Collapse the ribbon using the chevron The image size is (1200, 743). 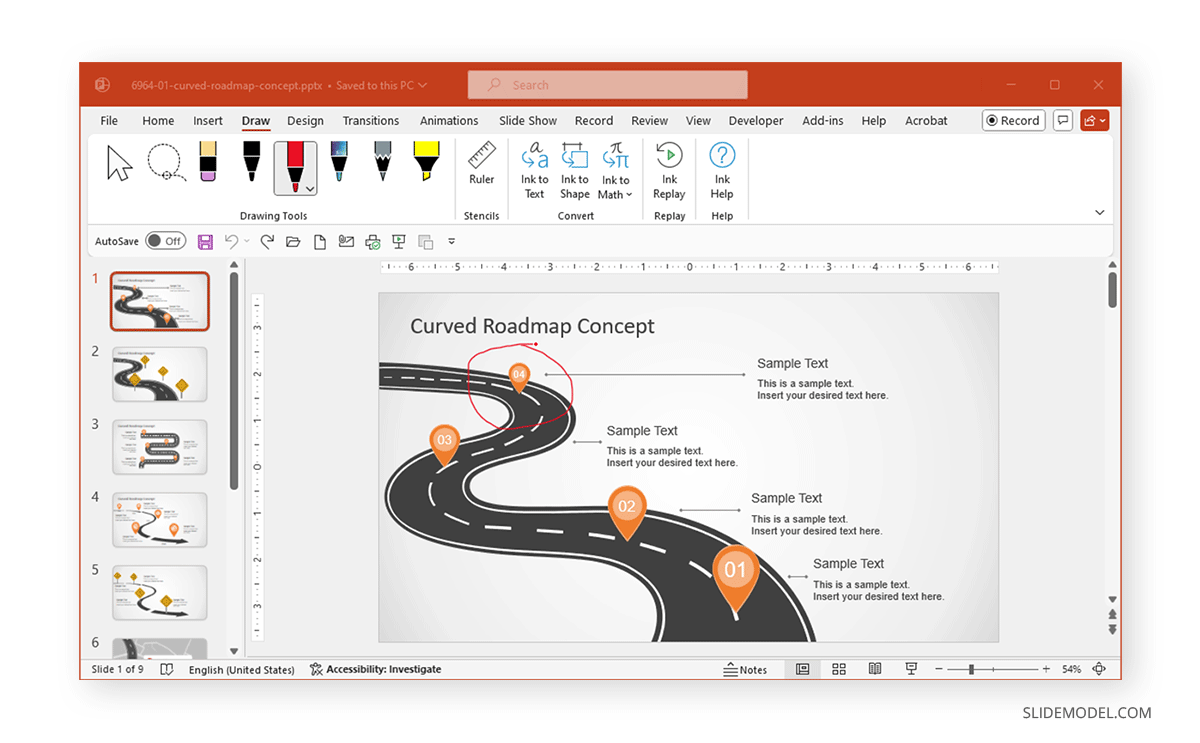[1099, 213]
